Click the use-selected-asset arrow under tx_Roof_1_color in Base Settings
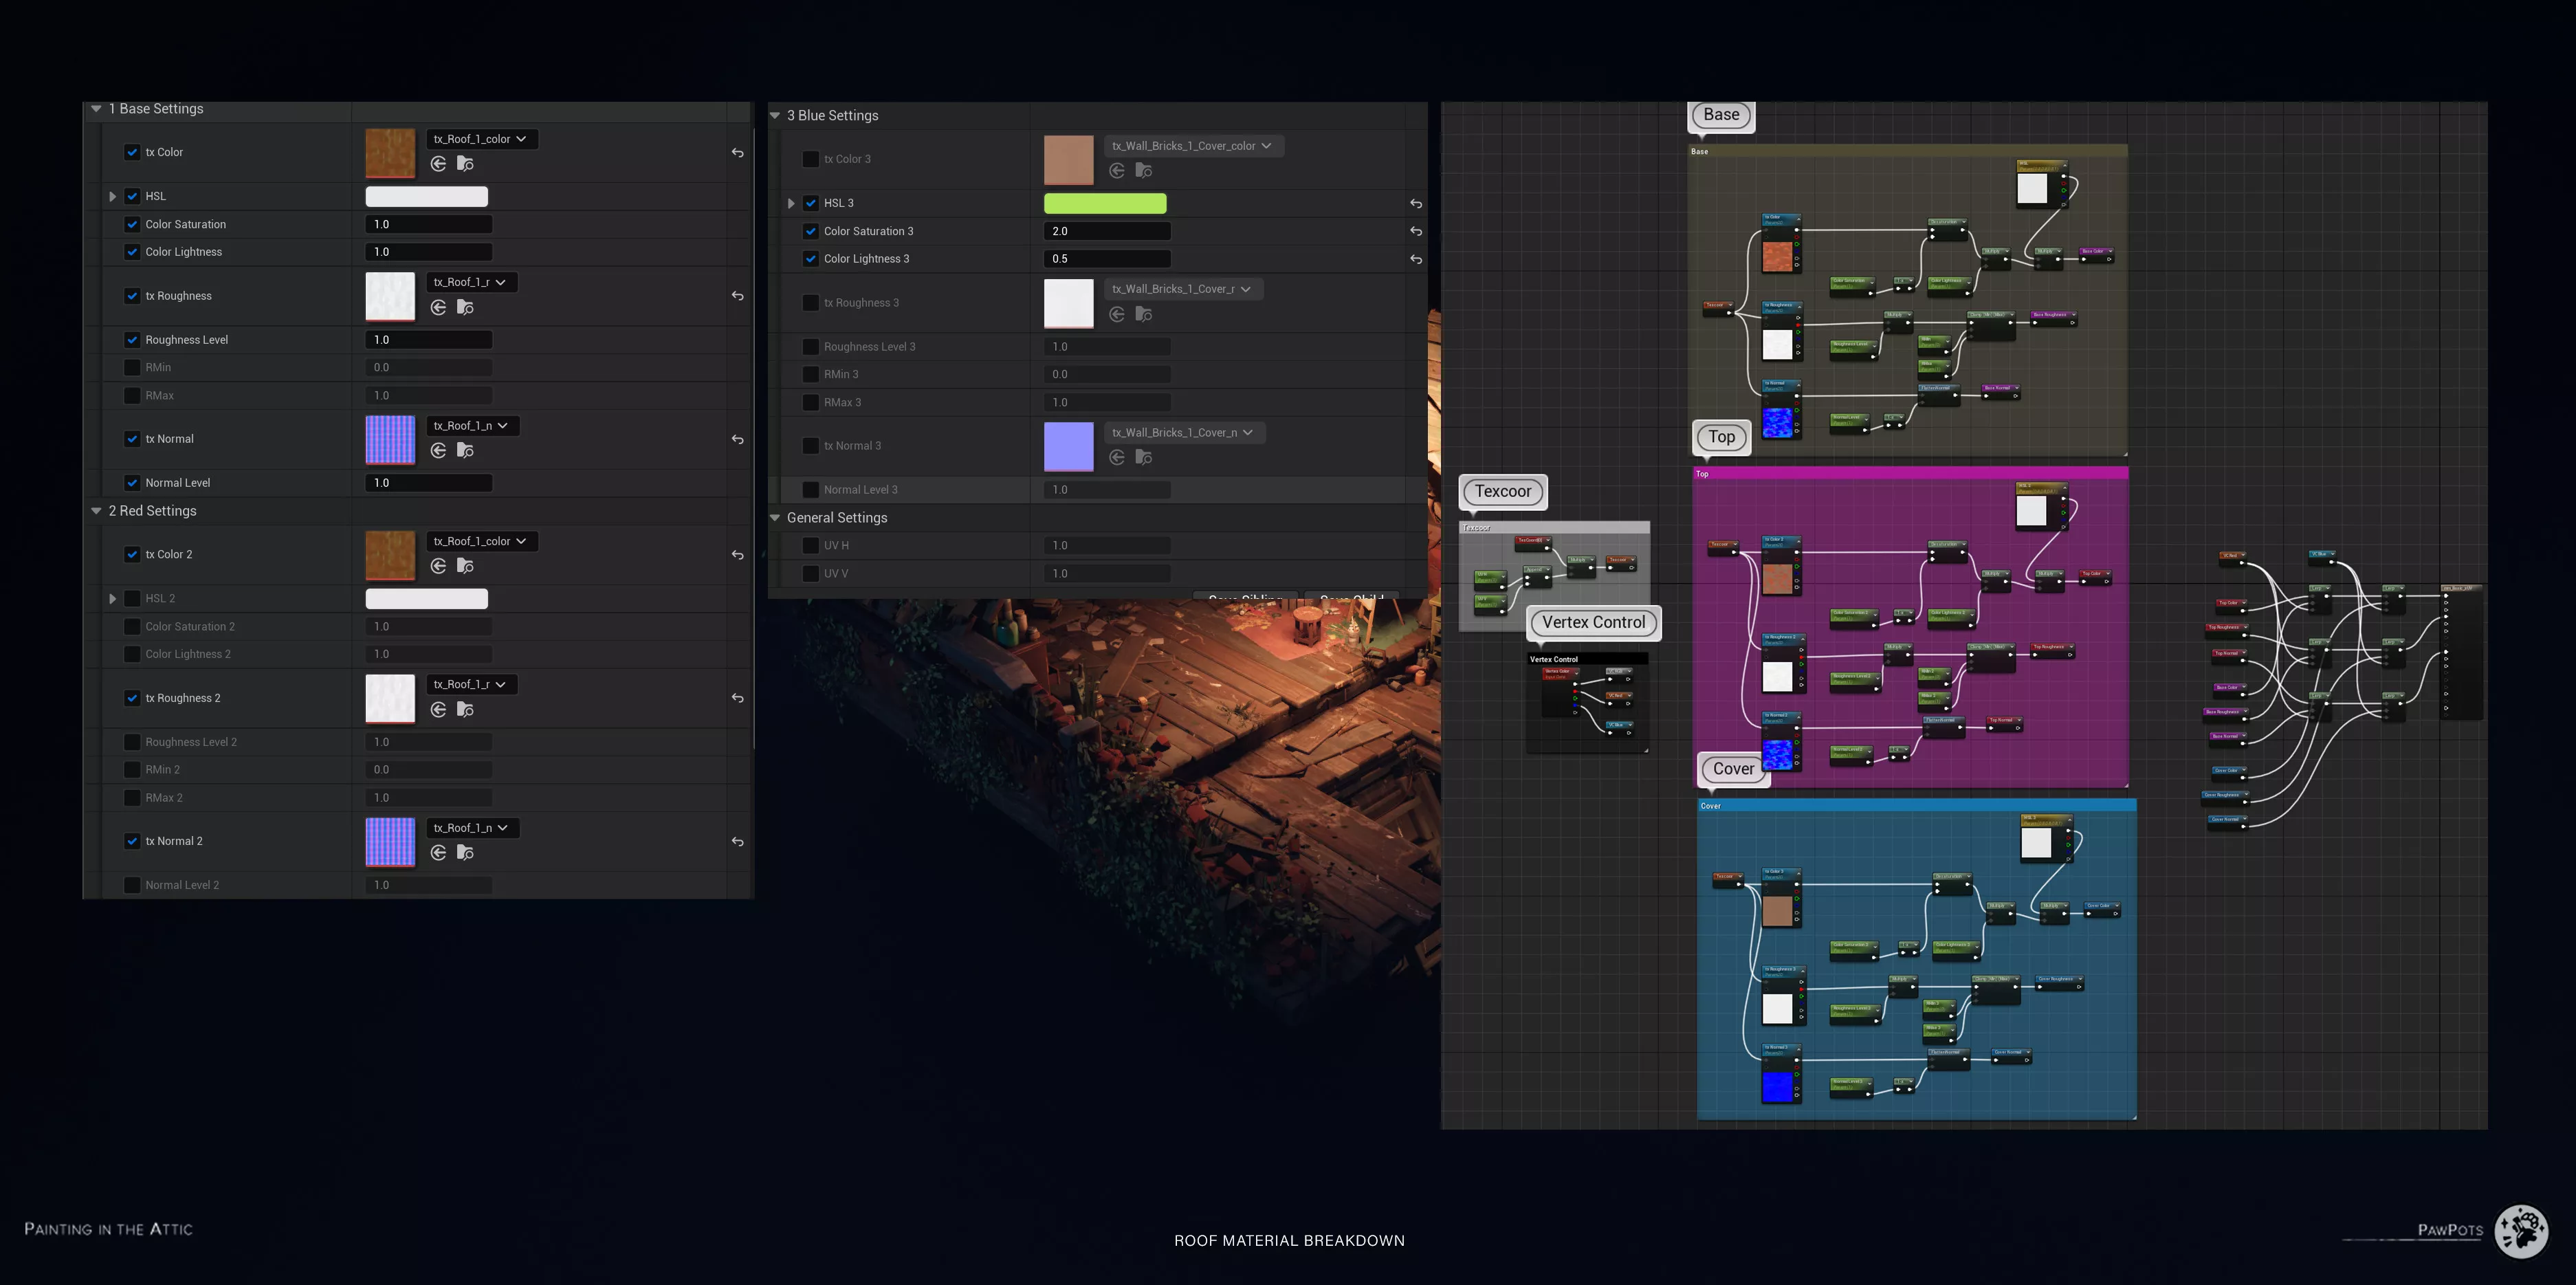This screenshot has height=1285, width=2576. click(x=438, y=164)
